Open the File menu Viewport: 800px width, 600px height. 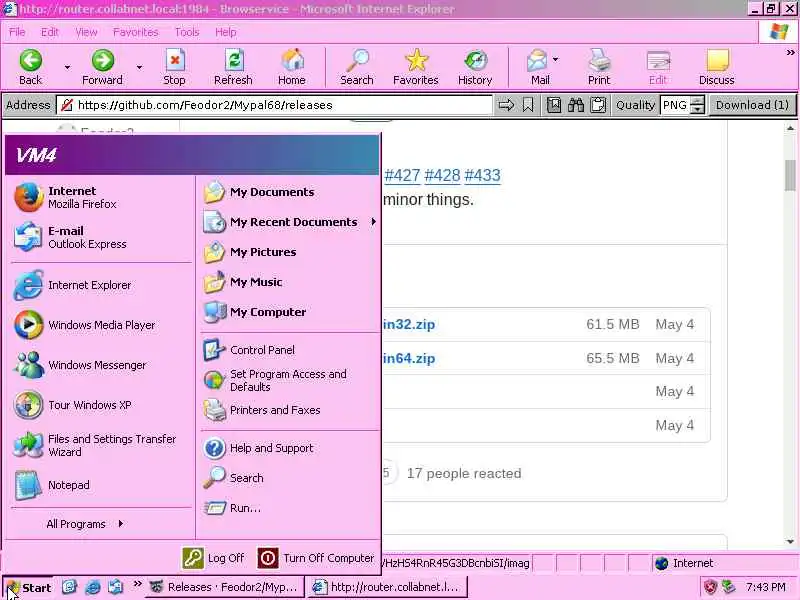pyautogui.click(x=17, y=32)
